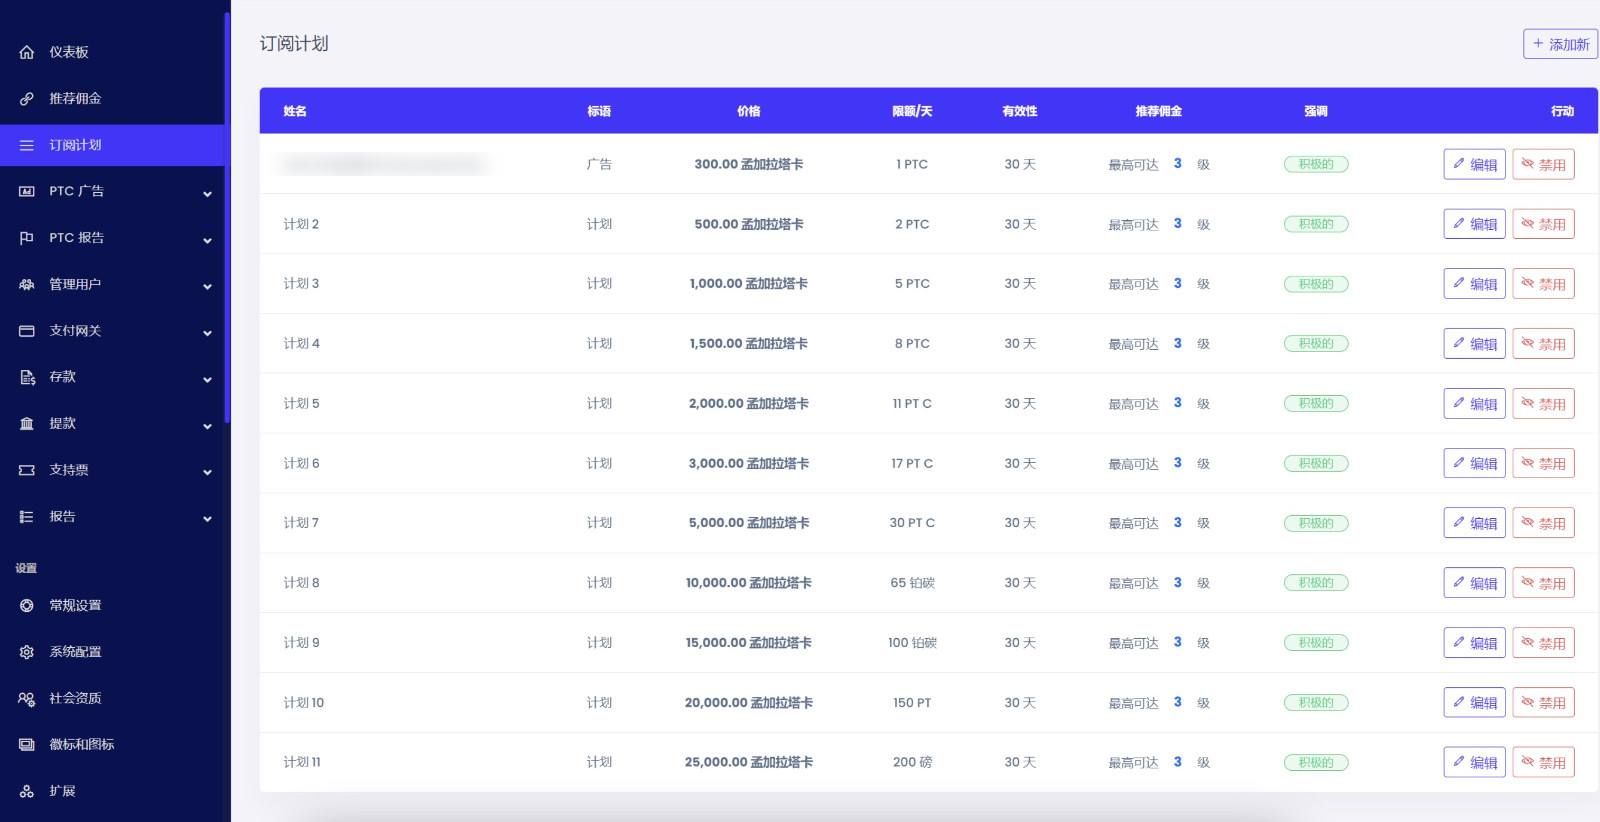Open 常规设置 in the sidebar
Image resolution: width=1600 pixels, height=822 pixels.
(x=76, y=606)
